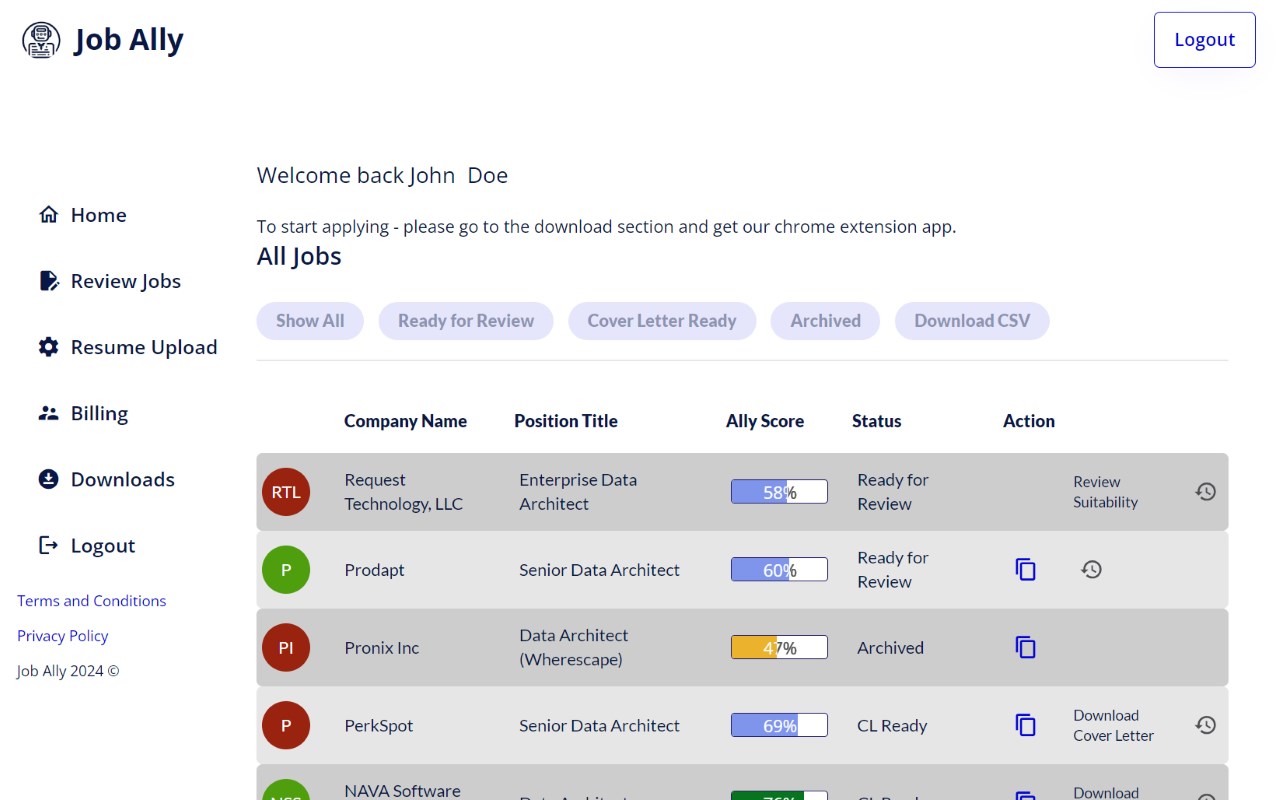The image size is (1280, 800).
Task: Select the Pronix Inc company name
Action: (382, 648)
